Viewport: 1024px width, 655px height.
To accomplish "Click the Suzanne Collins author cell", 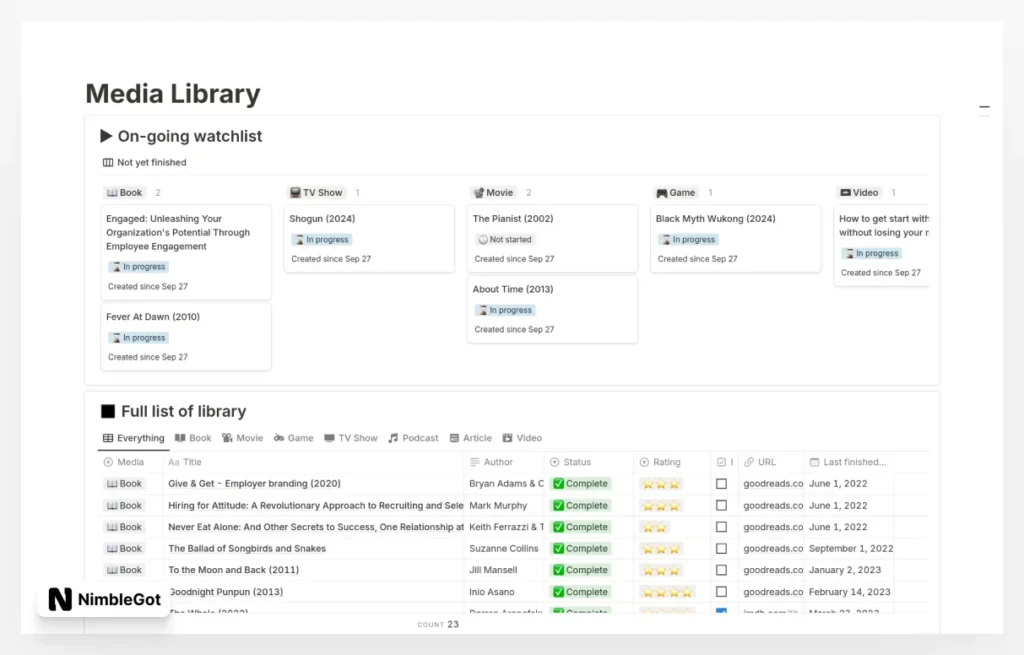I will 504,549.
